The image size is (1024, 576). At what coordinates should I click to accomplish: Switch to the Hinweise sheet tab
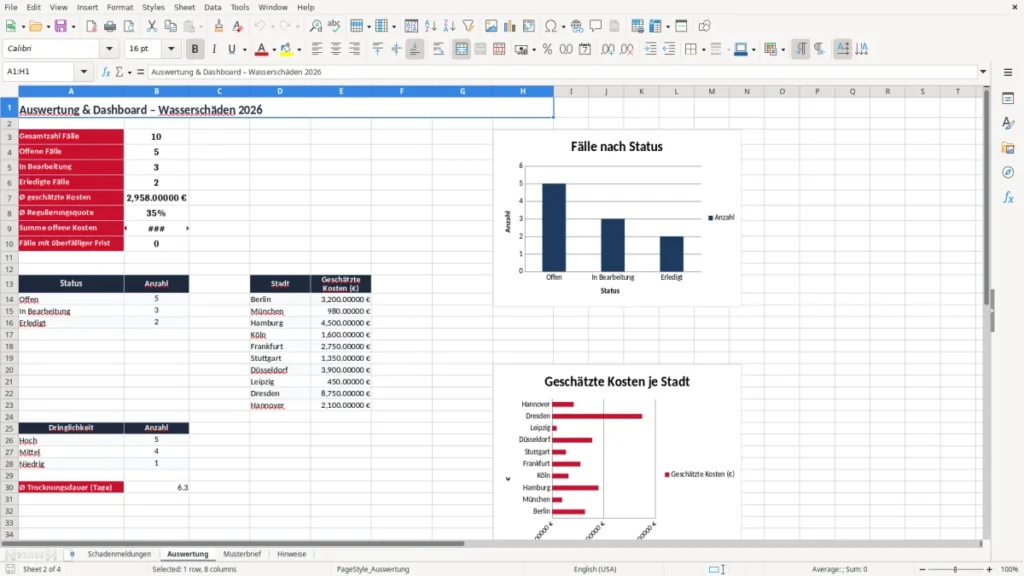point(291,554)
